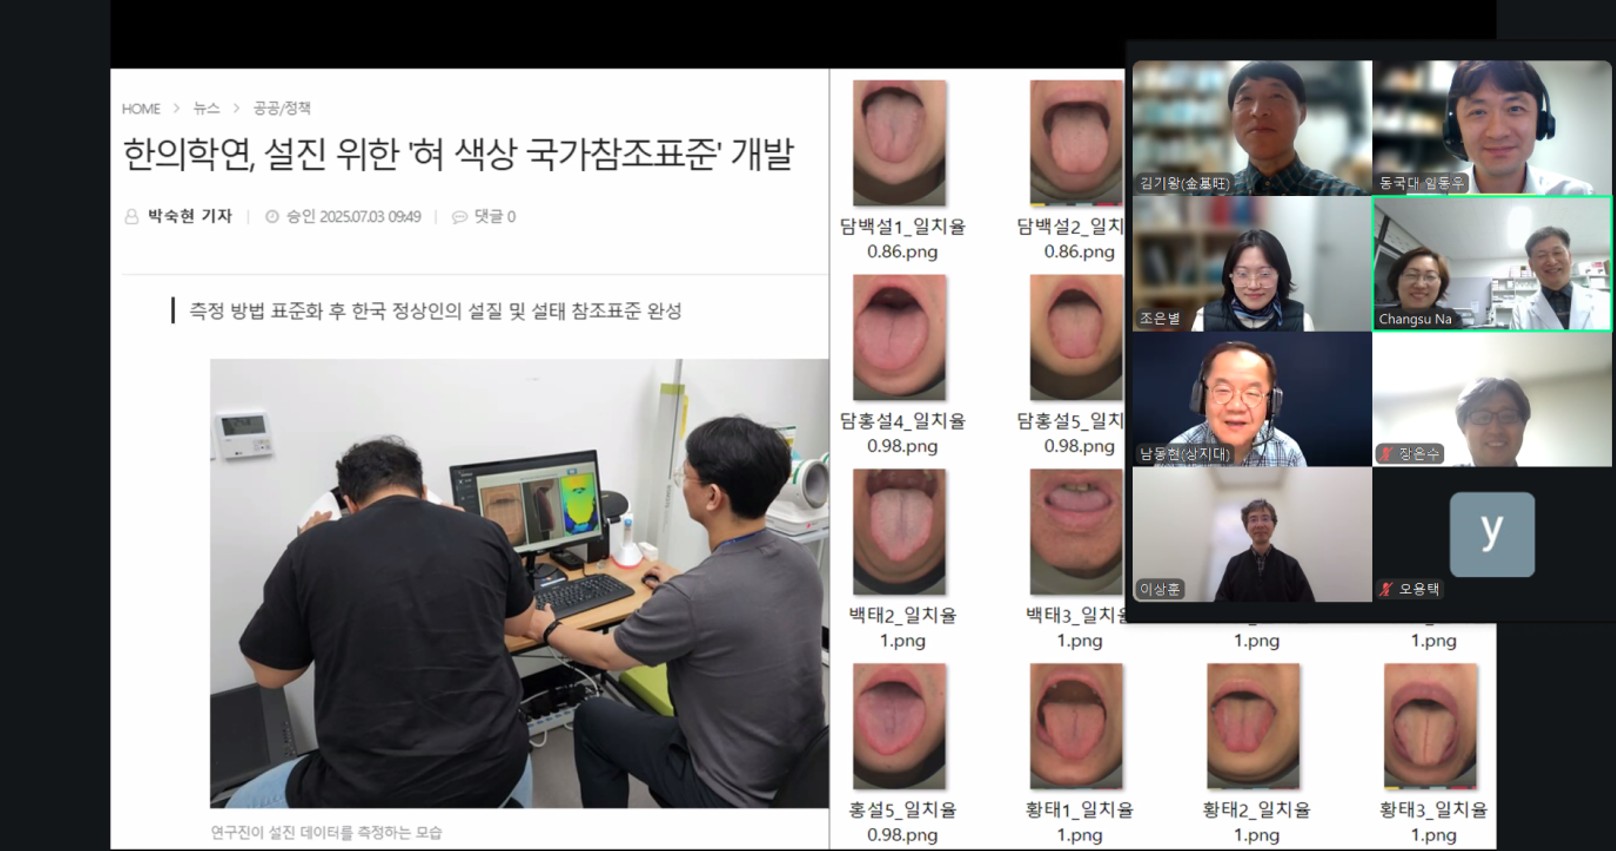This screenshot has height=851, width=1616.
Task: Select the 백태2_일치율 1.png thumbnail
Action: [900, 532]
